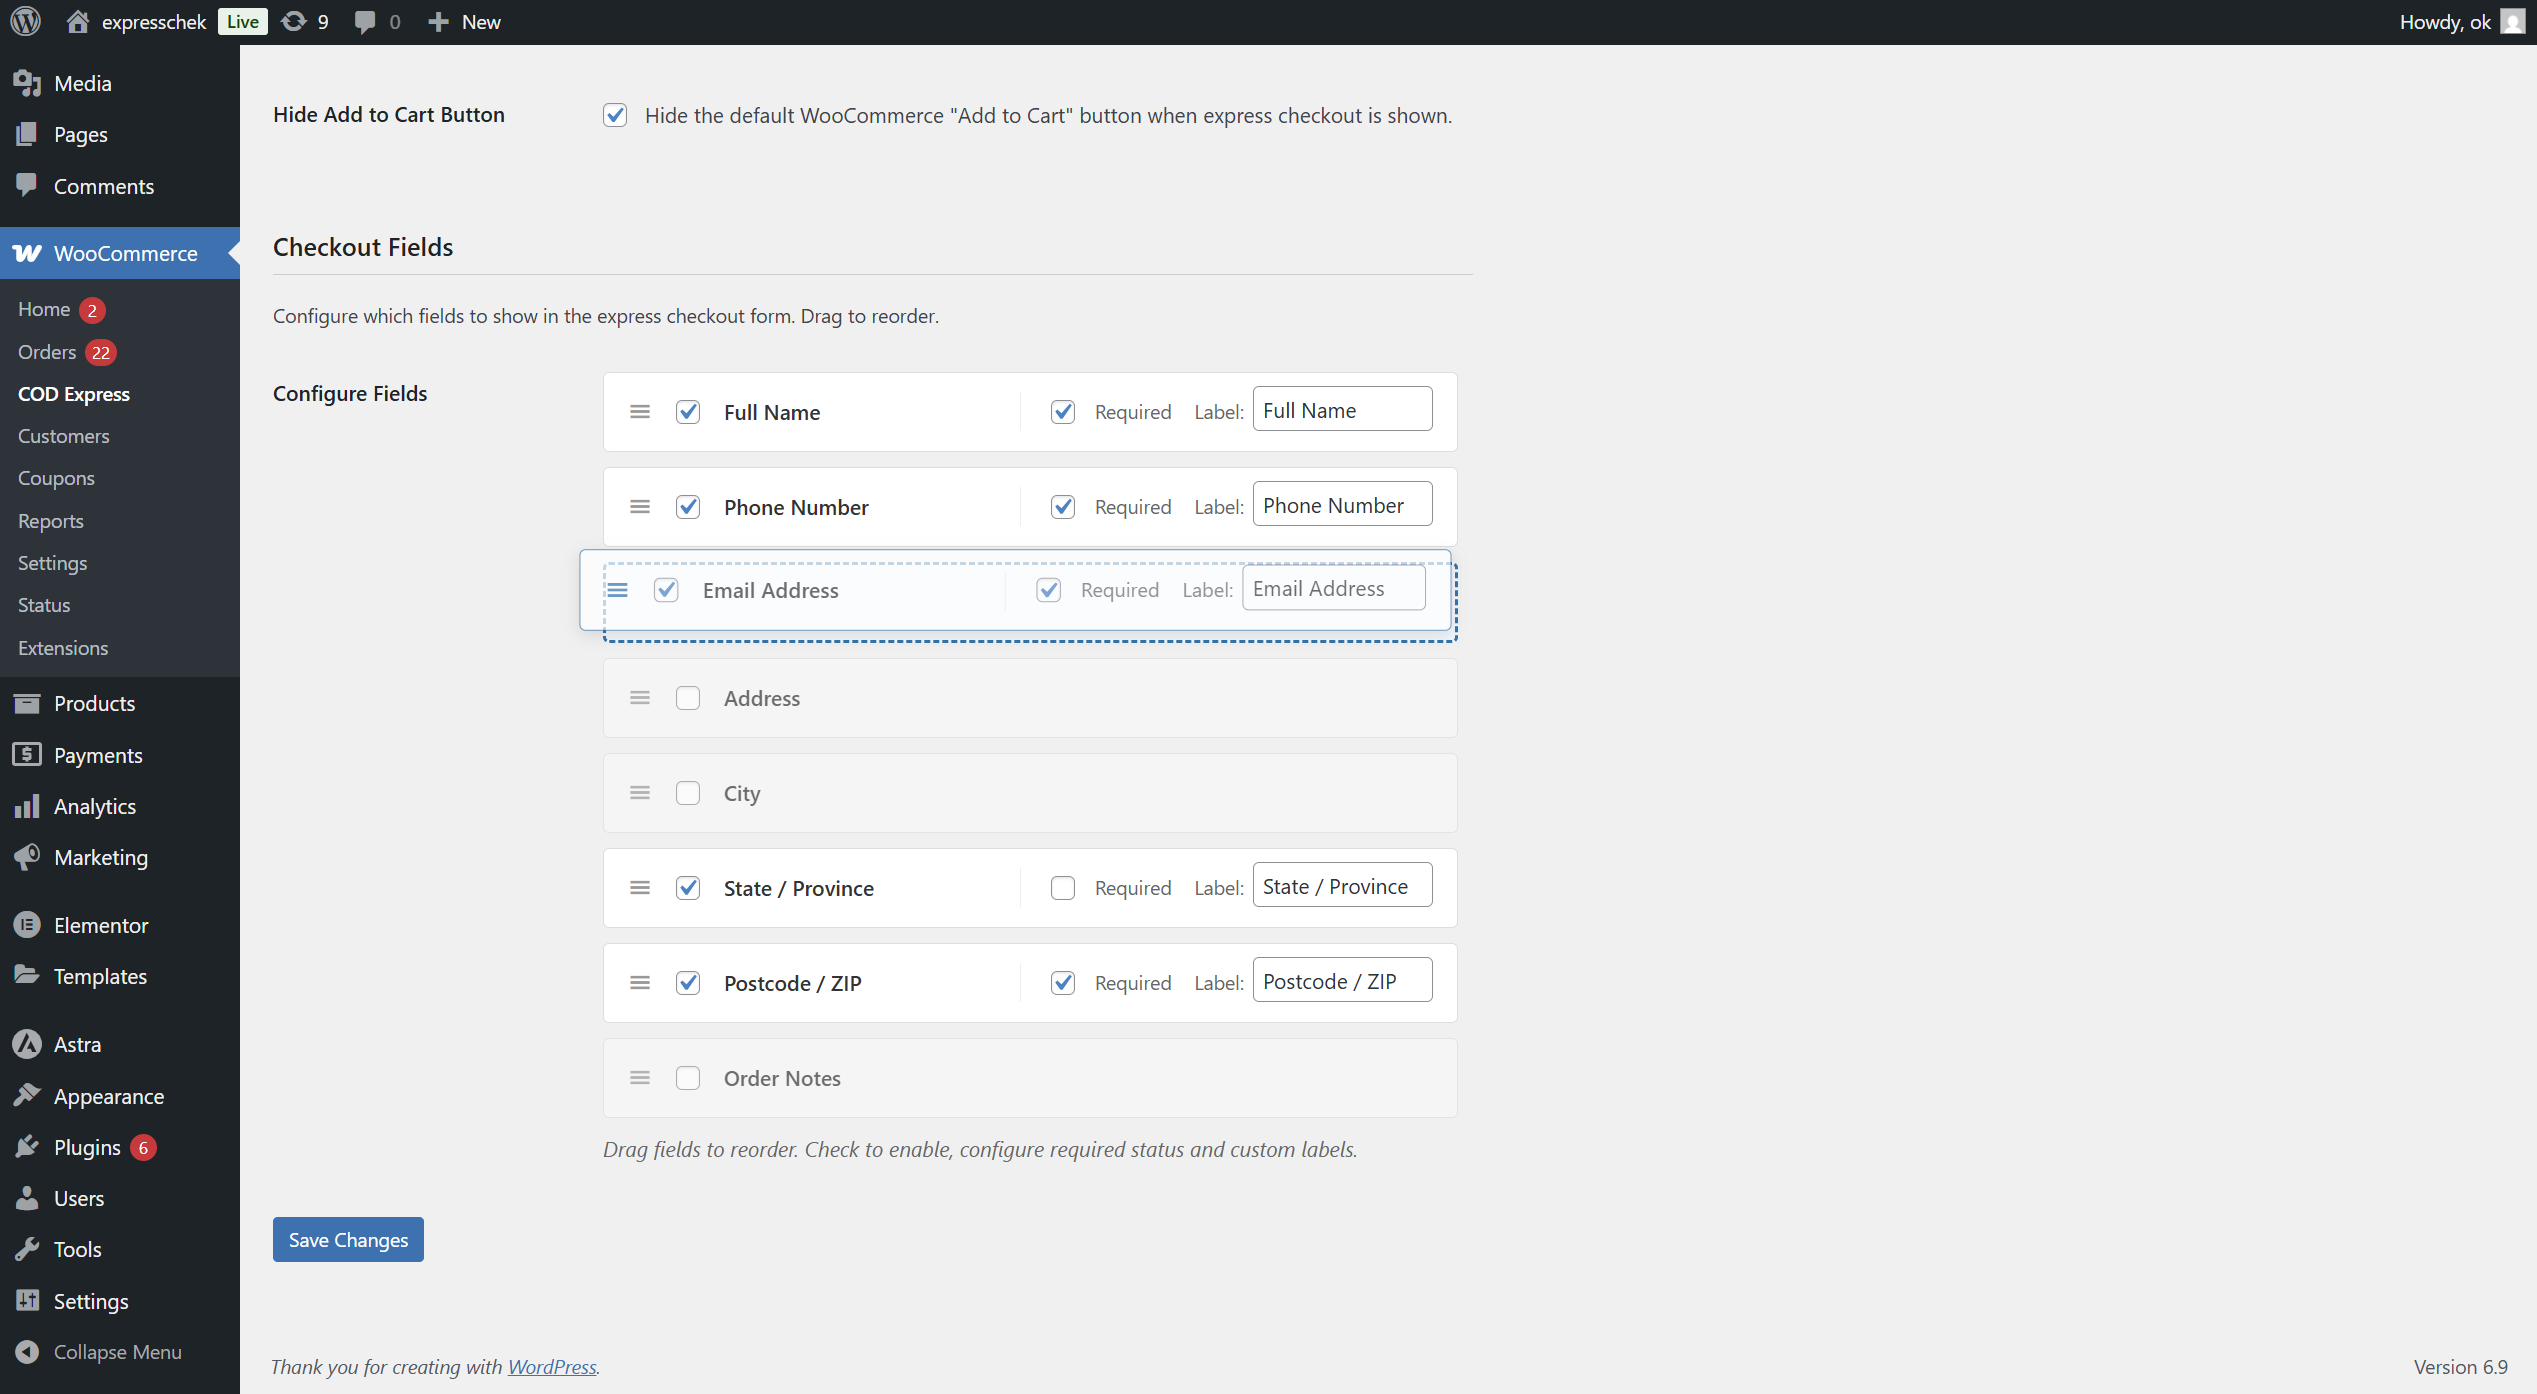Click the WordPress logo in the admin bar
The width and height of the screenshot is (2537, 1394).
25,21
